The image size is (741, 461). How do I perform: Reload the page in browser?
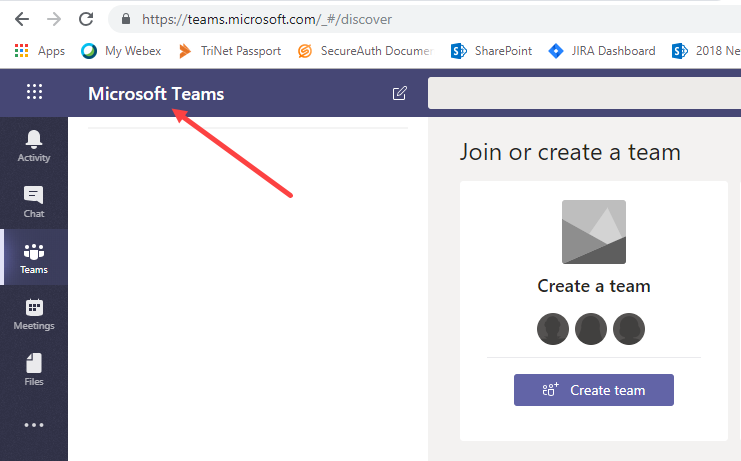tap(86, 19)
